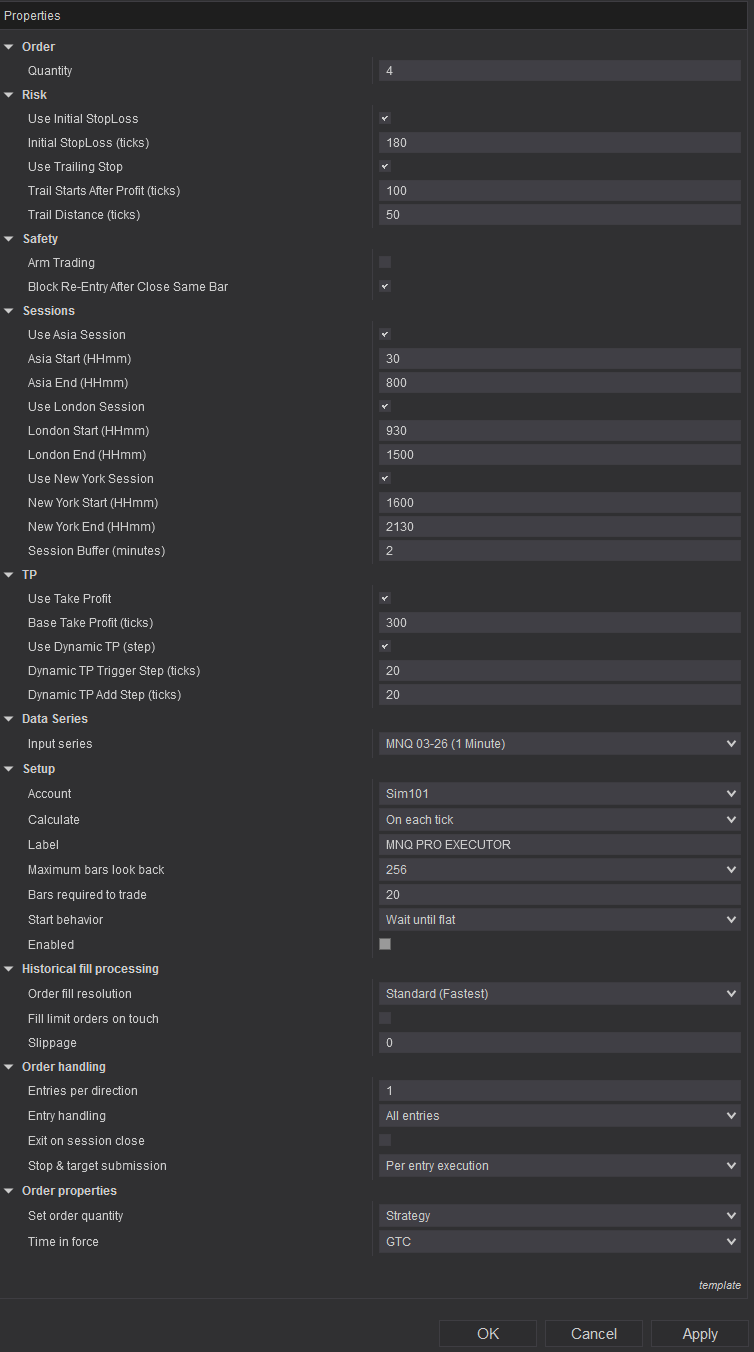Image resolution: width=754 pixels, height=1352 pixels.
Task: Collapse the Order section triangle
Action: pyautogui.click(x=9, y=47)
